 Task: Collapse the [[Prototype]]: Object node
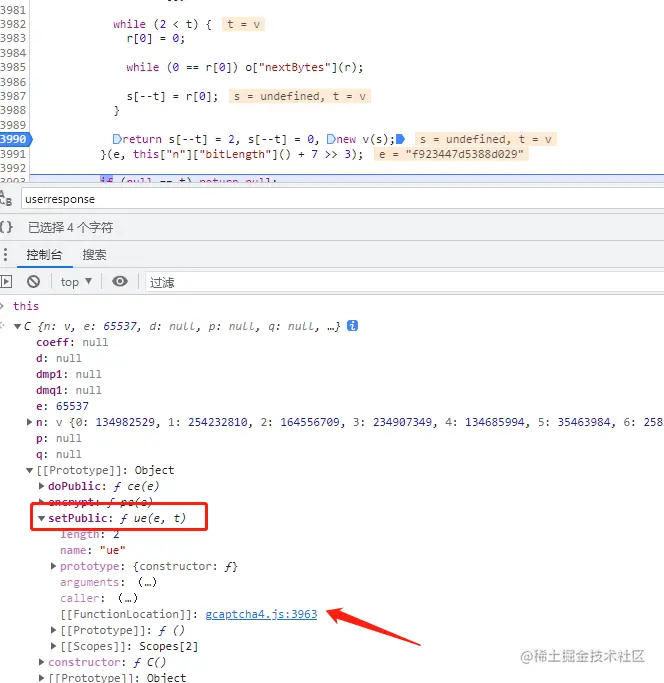pos(29,470)
